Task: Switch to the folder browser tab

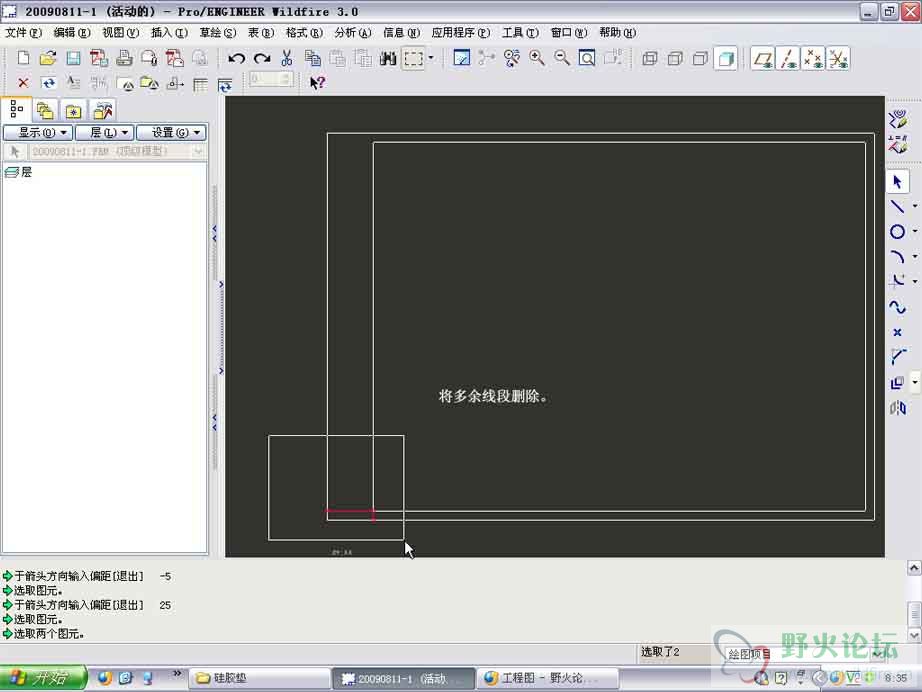Action: click(45, 111)
